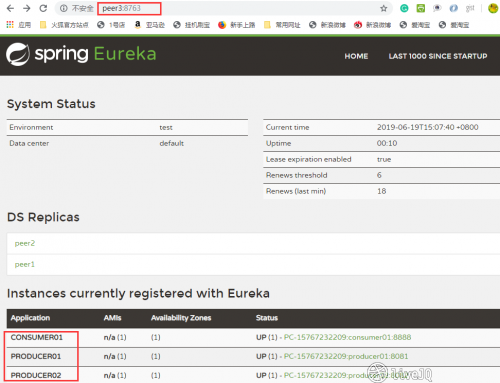This screenshot has height=383, width=500.
Task: Open the 1号店 bookmark
Action: point(111,25)
